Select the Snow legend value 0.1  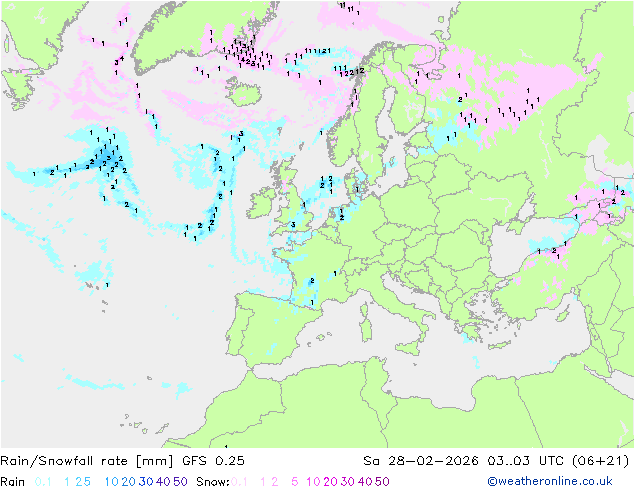tap(239, 482)
